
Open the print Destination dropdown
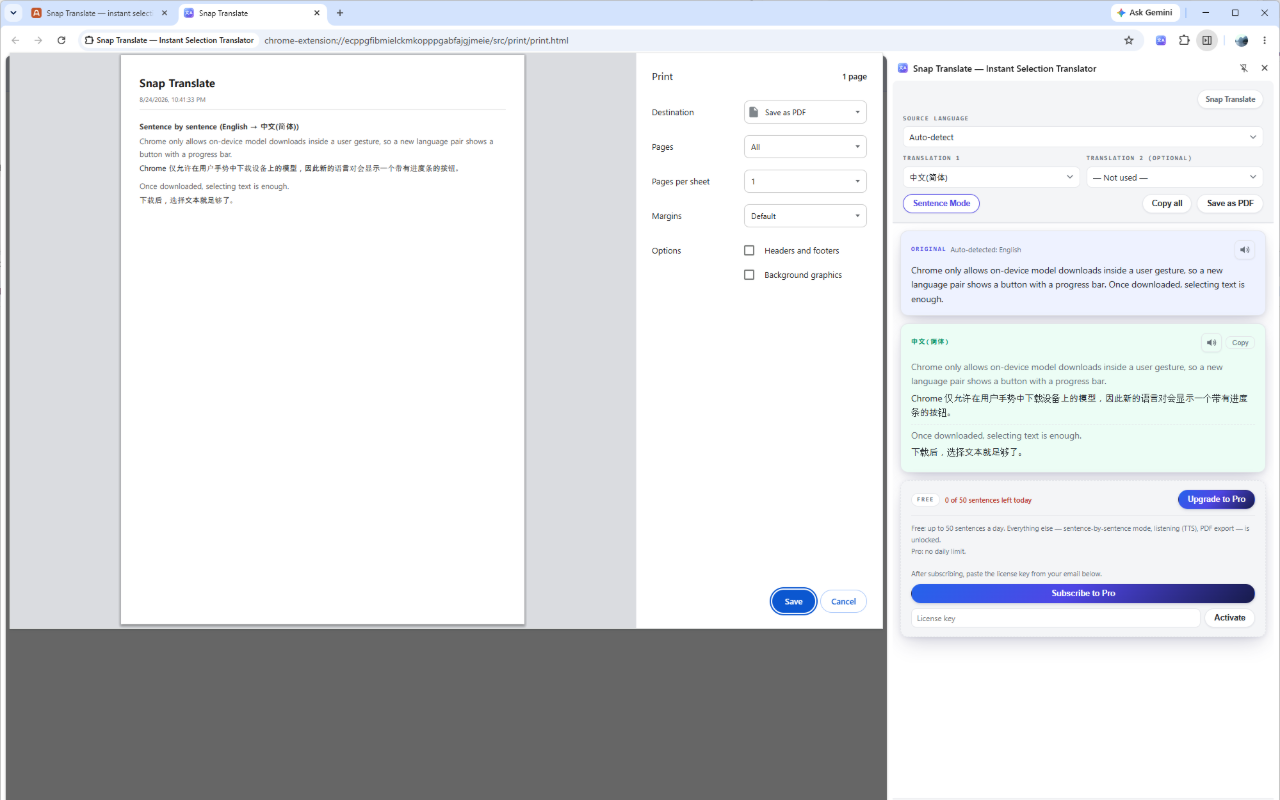[805, 112]
